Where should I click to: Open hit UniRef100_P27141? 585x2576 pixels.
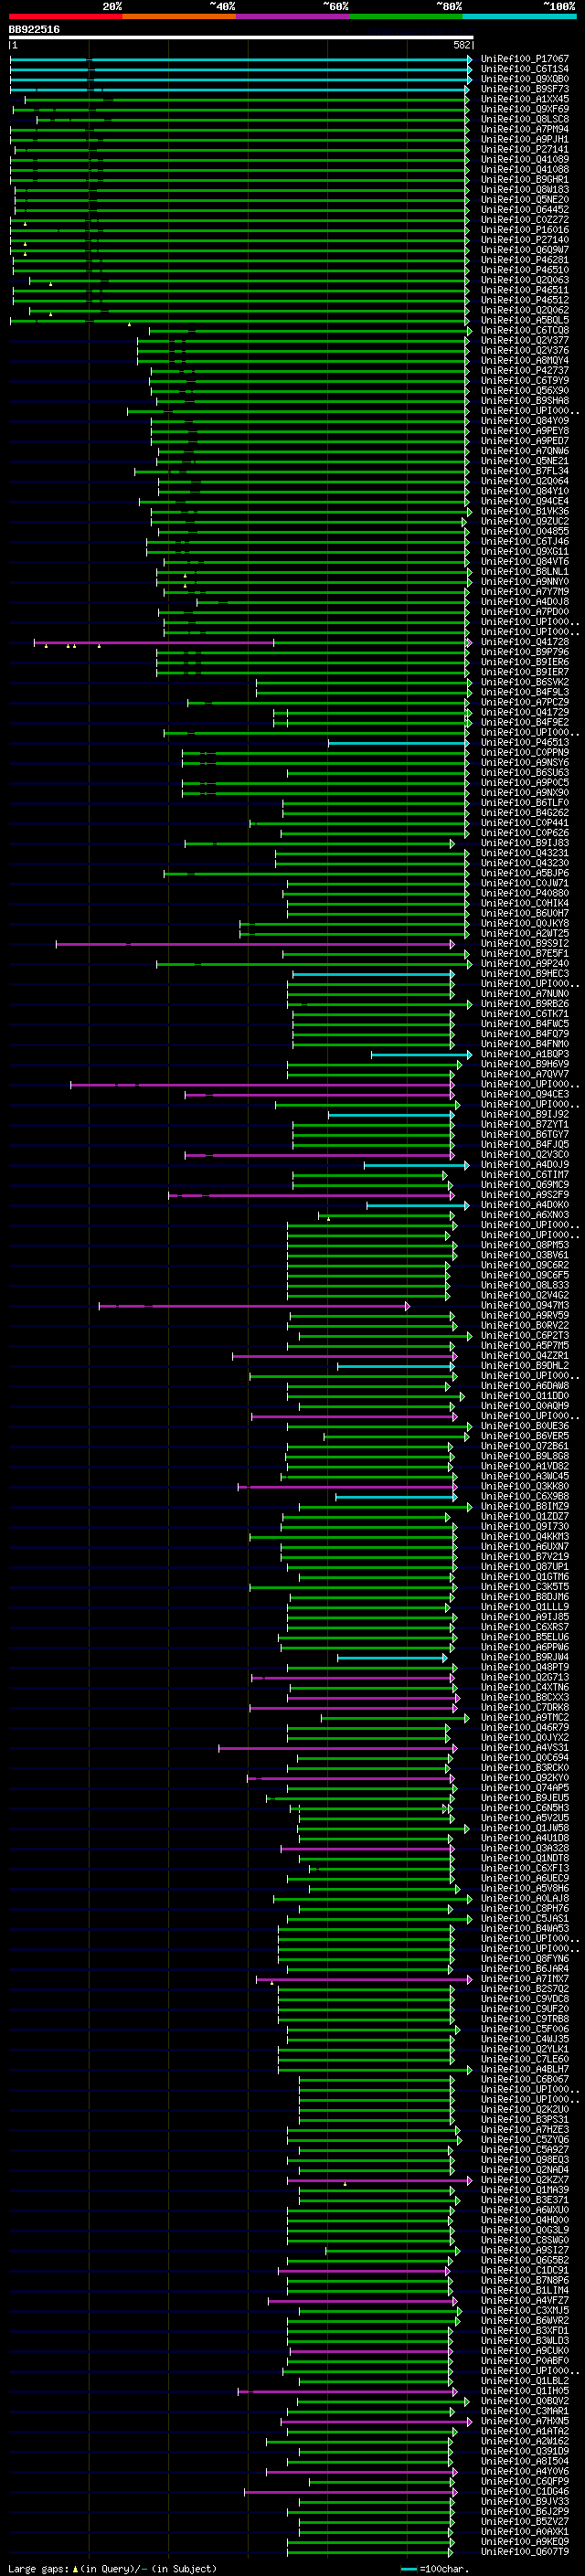pyautogui.click(x=524, y=149)
